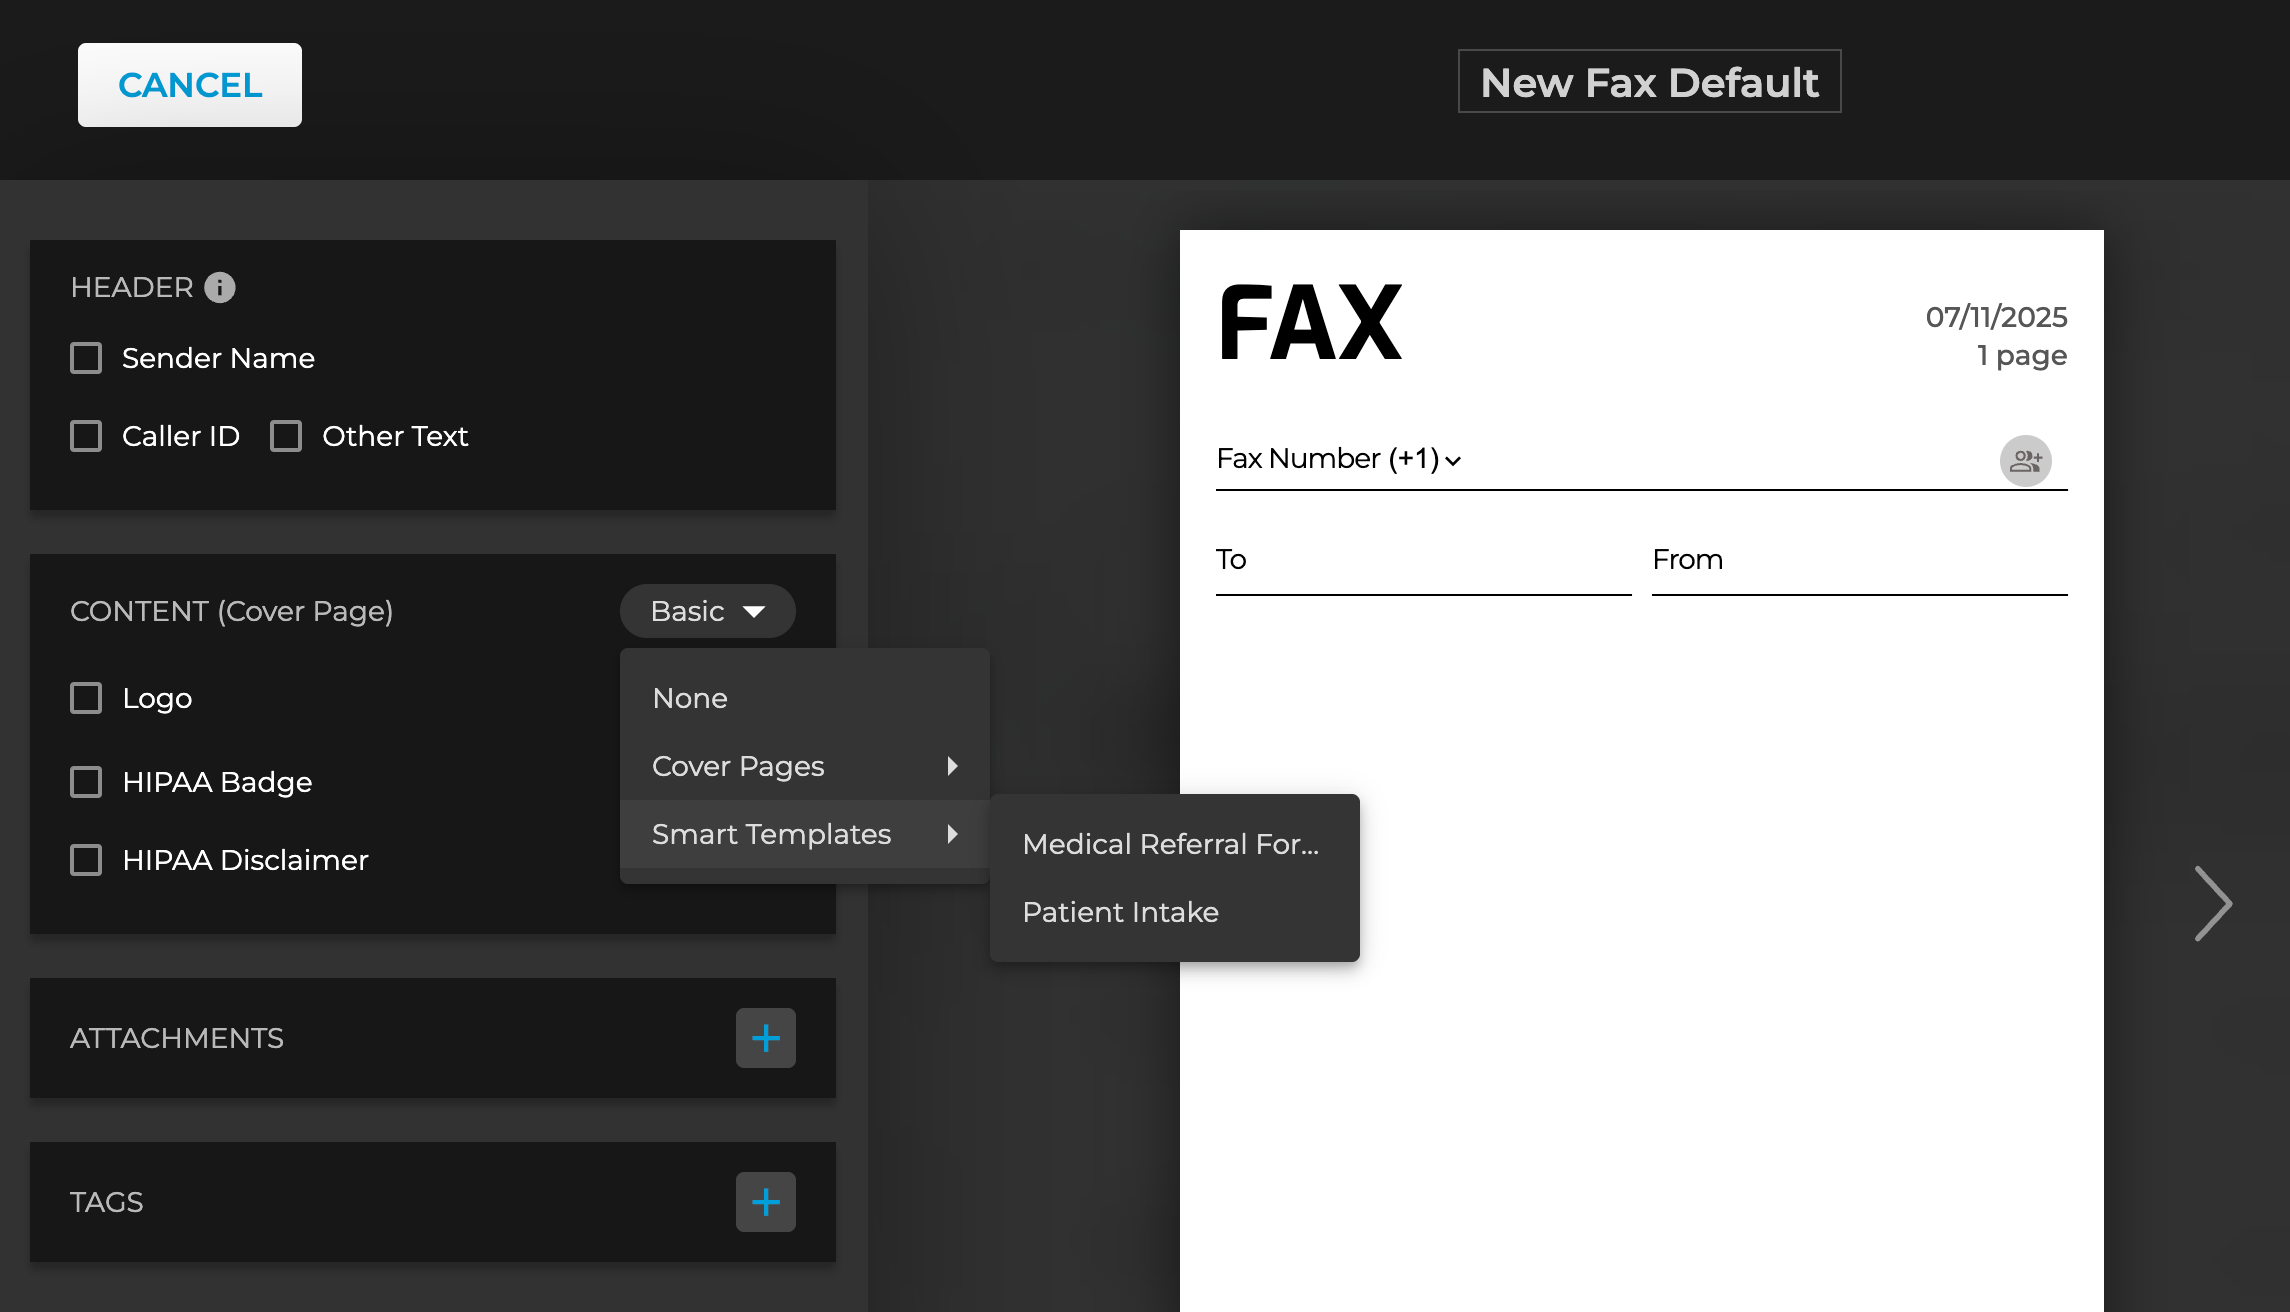Add a tag with plus icon
Viewport: 2290px width, 1312px height.
pyautogui.click(x=765, y=1202)
